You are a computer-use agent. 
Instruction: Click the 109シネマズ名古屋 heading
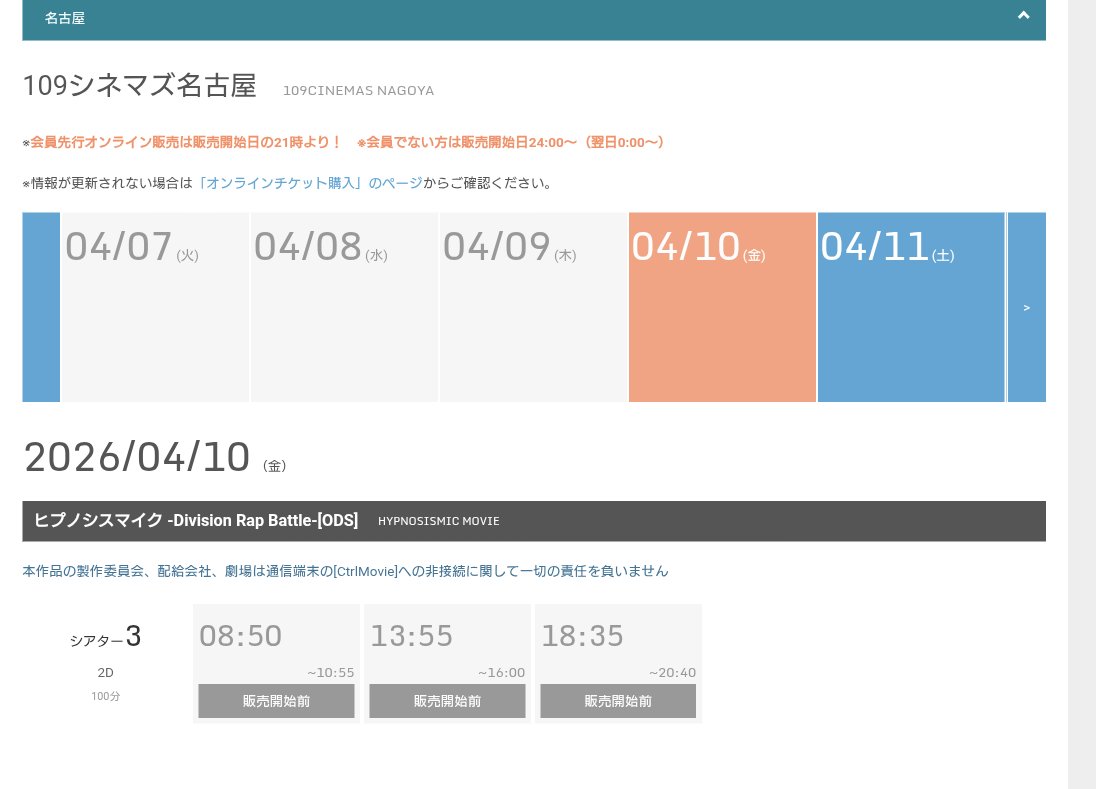point(139,86)
